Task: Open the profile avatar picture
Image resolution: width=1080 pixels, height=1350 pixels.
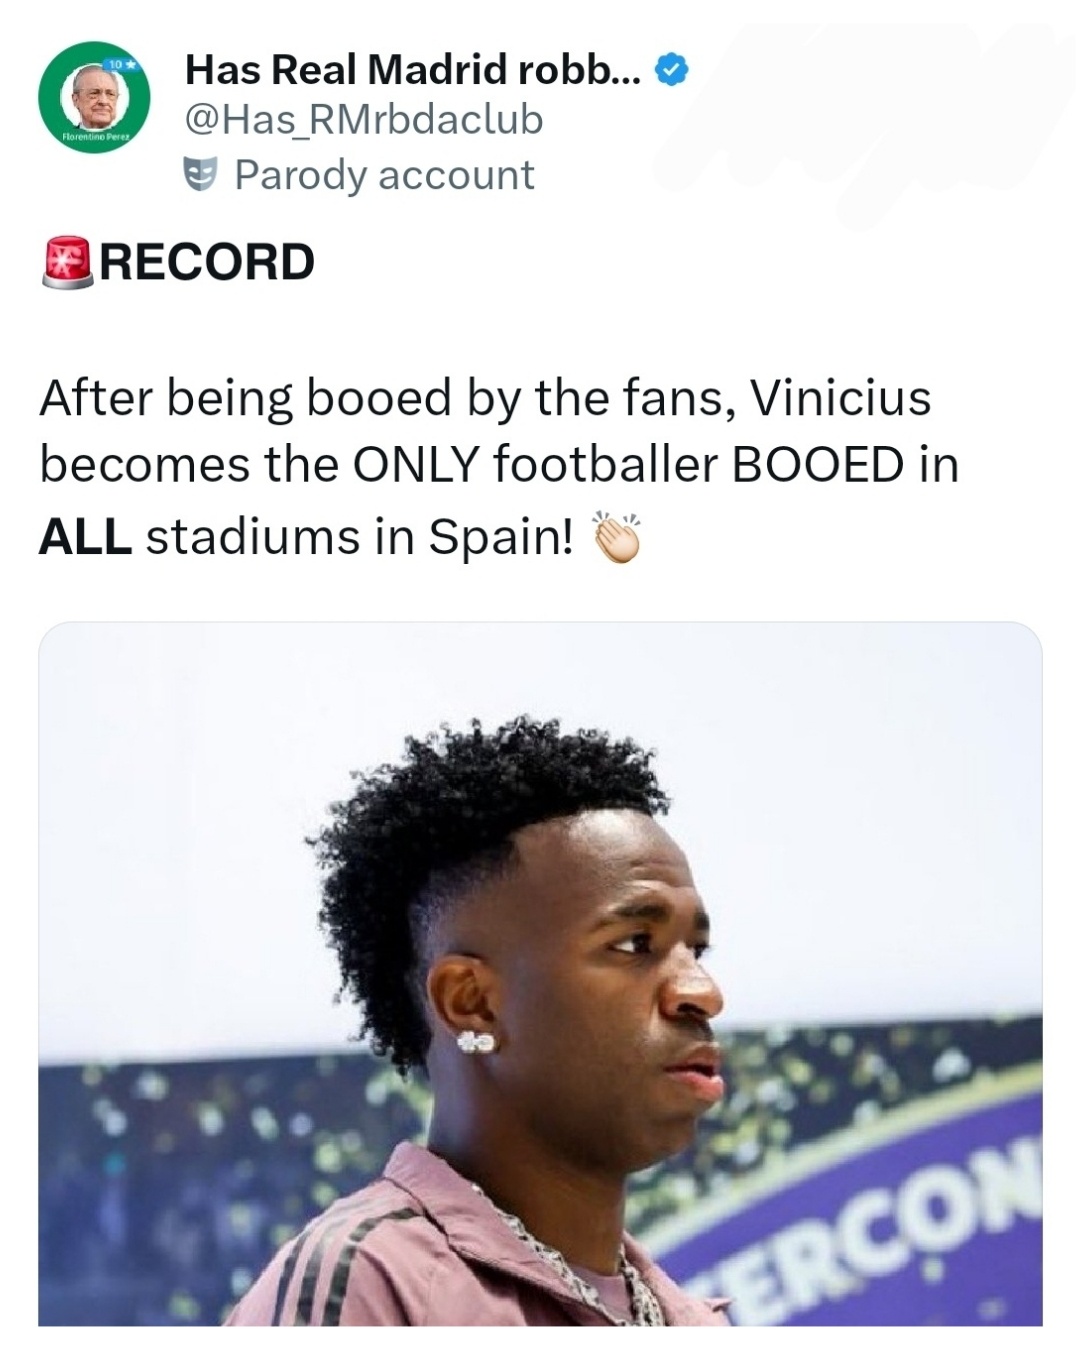Action: coord(95,97)
